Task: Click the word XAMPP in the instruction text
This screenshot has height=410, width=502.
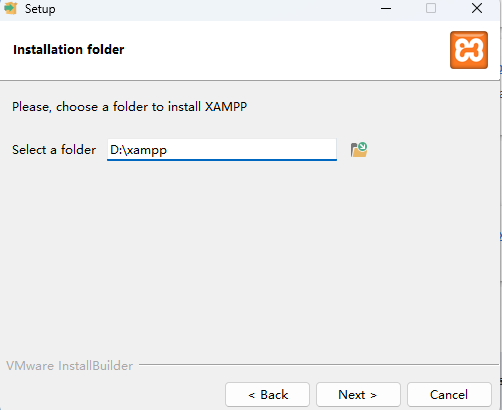Action: click(226, 107)
